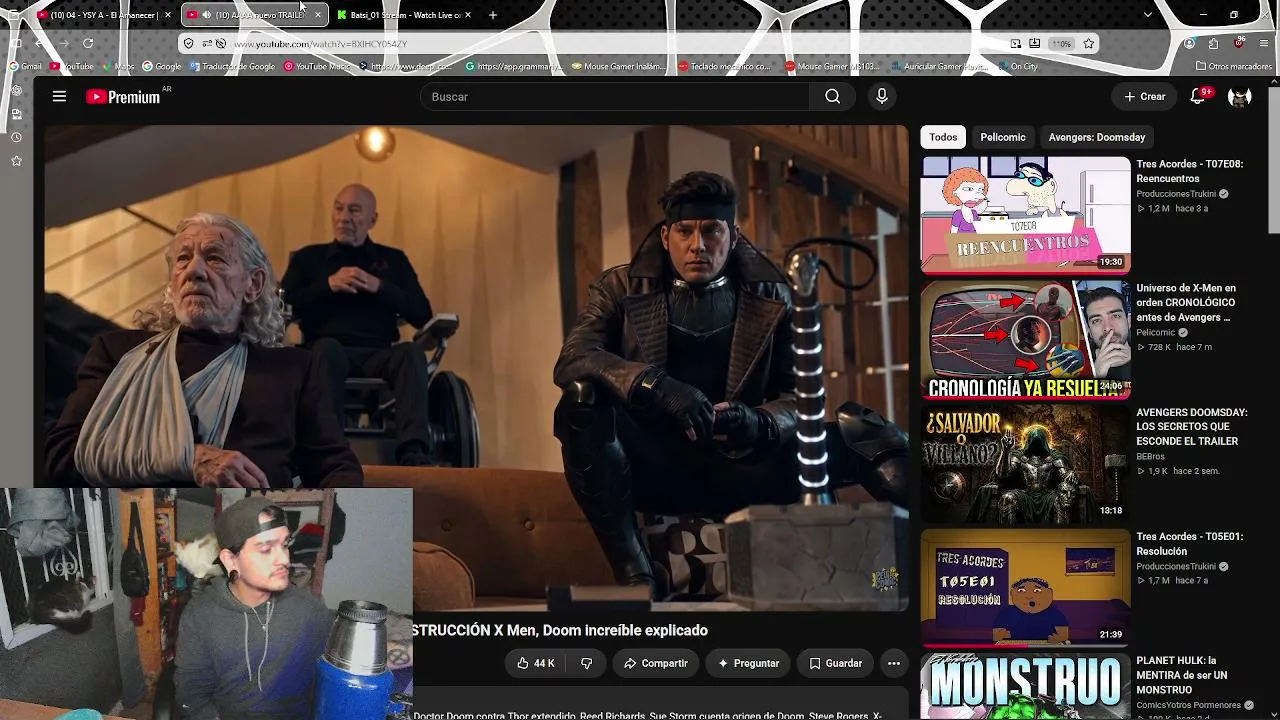This screenshot has height=720, width=1280.
Task: Click the browser zoom level indicator
Action: 1061,43
